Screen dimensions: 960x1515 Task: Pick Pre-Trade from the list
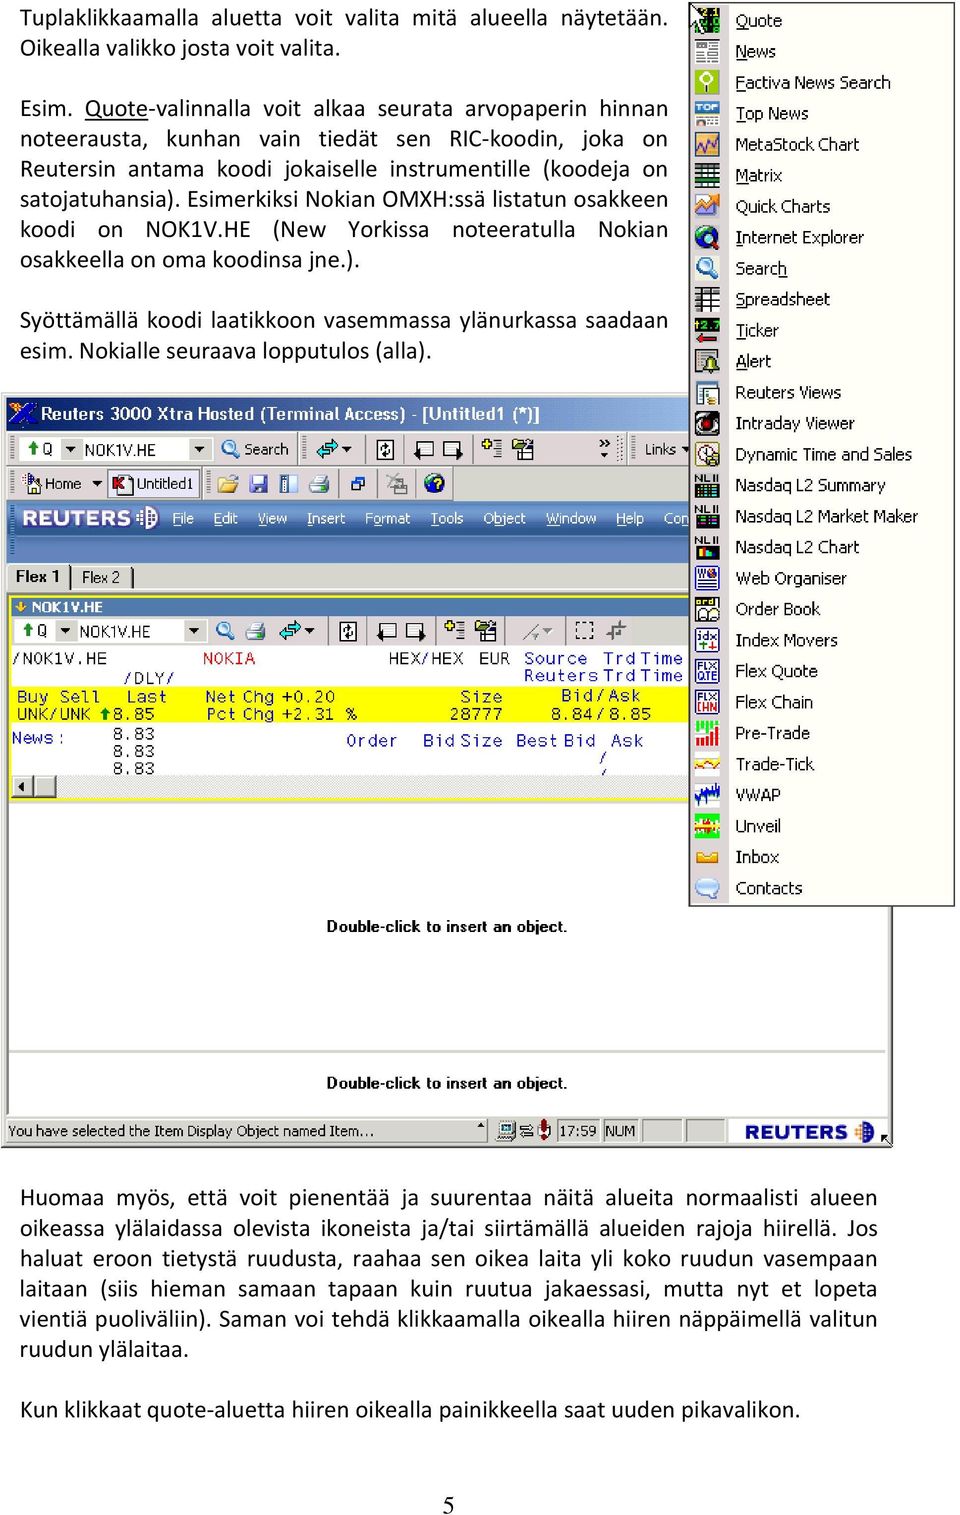pyautogui.click(x=772, y=734)
